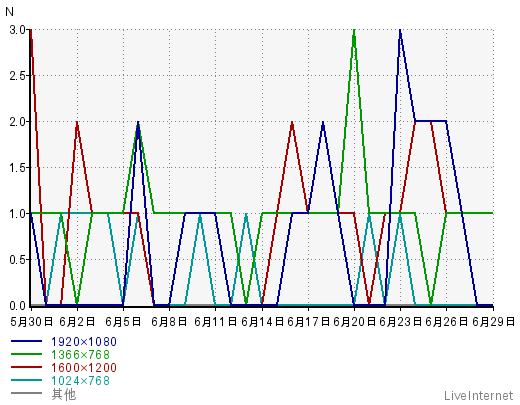Viewport: 520px width, 405px height.
Task: Click the 1024×768 legend label
Action: click(80, 381)
